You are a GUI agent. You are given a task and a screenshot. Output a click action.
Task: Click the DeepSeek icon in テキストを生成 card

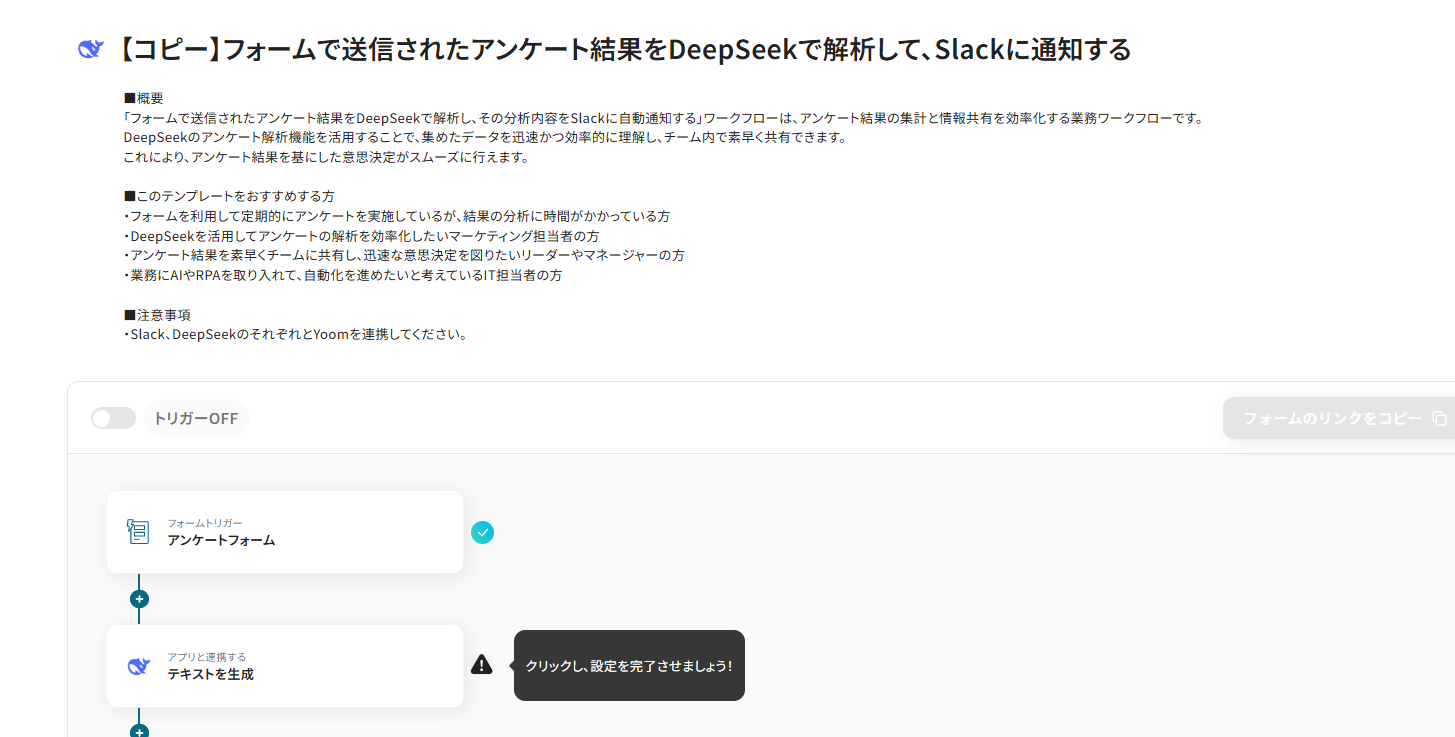pos(138,666)
